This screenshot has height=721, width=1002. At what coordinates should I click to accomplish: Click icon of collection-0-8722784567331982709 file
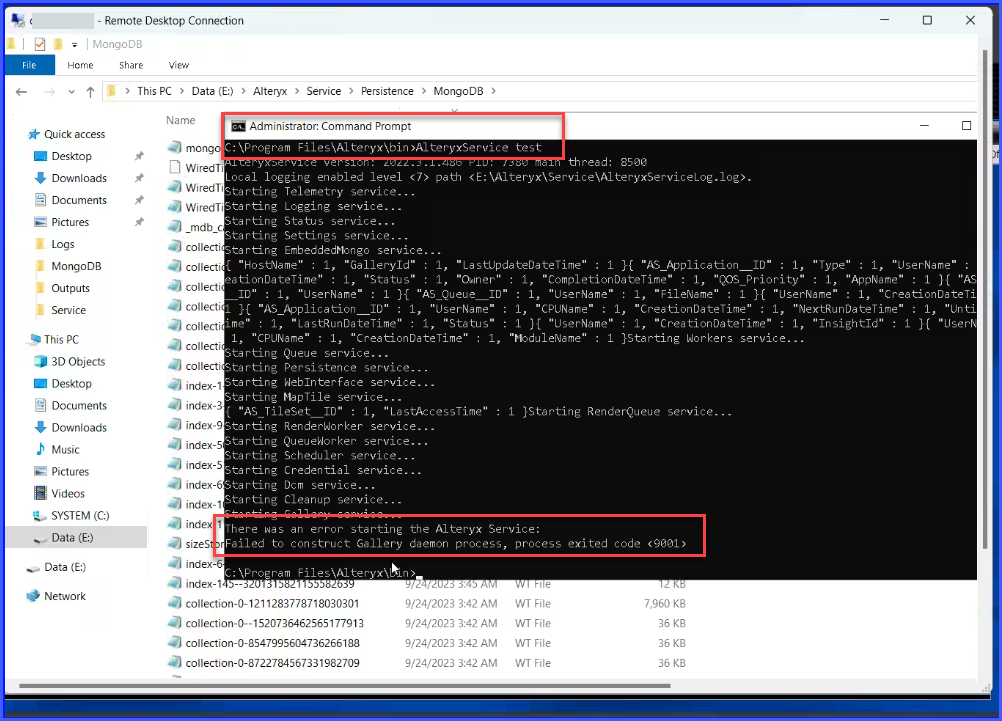click(174, 663)
